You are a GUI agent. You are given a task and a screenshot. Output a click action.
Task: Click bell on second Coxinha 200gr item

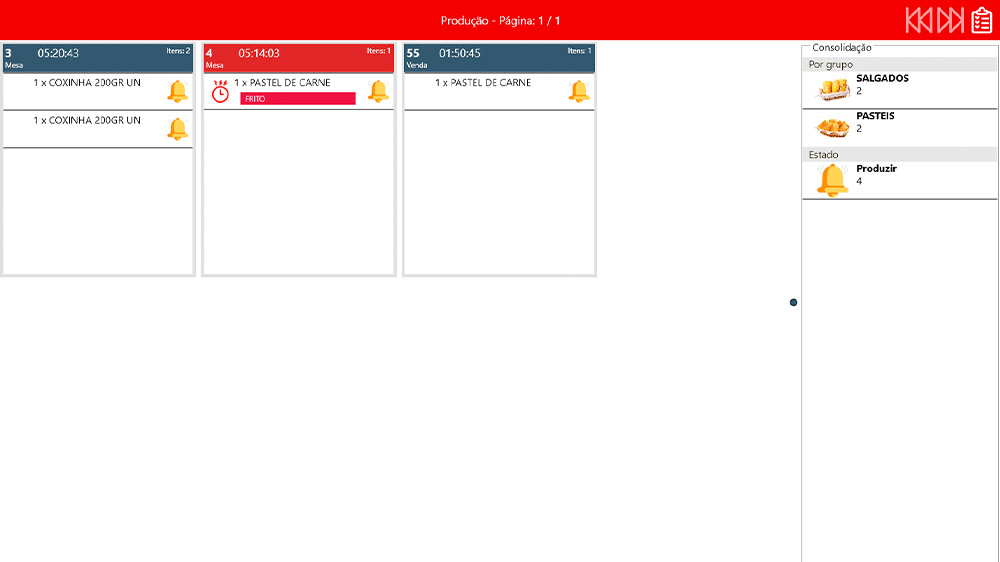178,129
